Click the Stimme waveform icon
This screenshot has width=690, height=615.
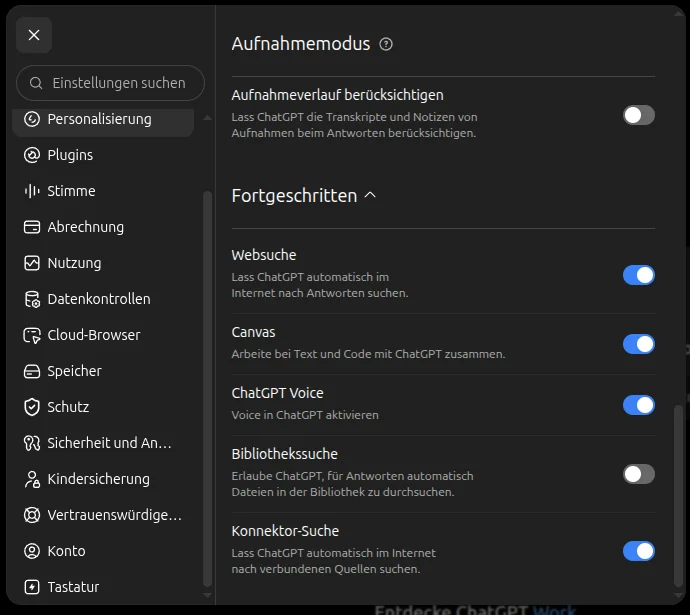(x=32, y=191)
